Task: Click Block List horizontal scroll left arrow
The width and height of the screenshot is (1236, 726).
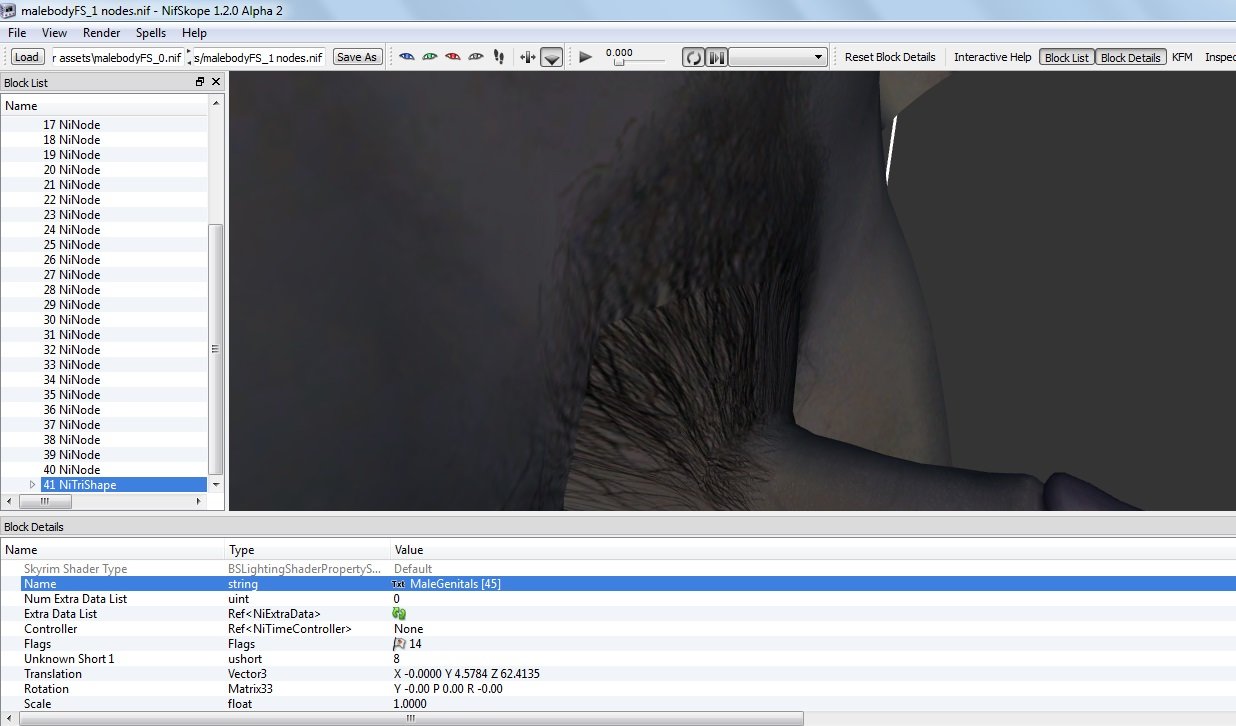Action: pyautogui.click(x=9, y=502)
